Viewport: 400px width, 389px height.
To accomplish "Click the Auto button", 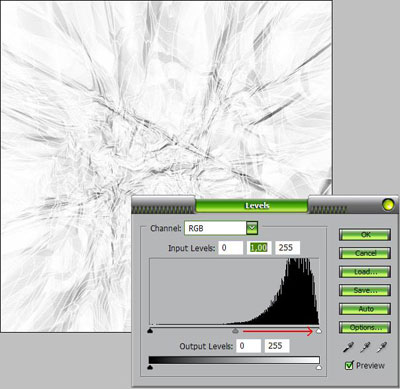I will (365, 309).
